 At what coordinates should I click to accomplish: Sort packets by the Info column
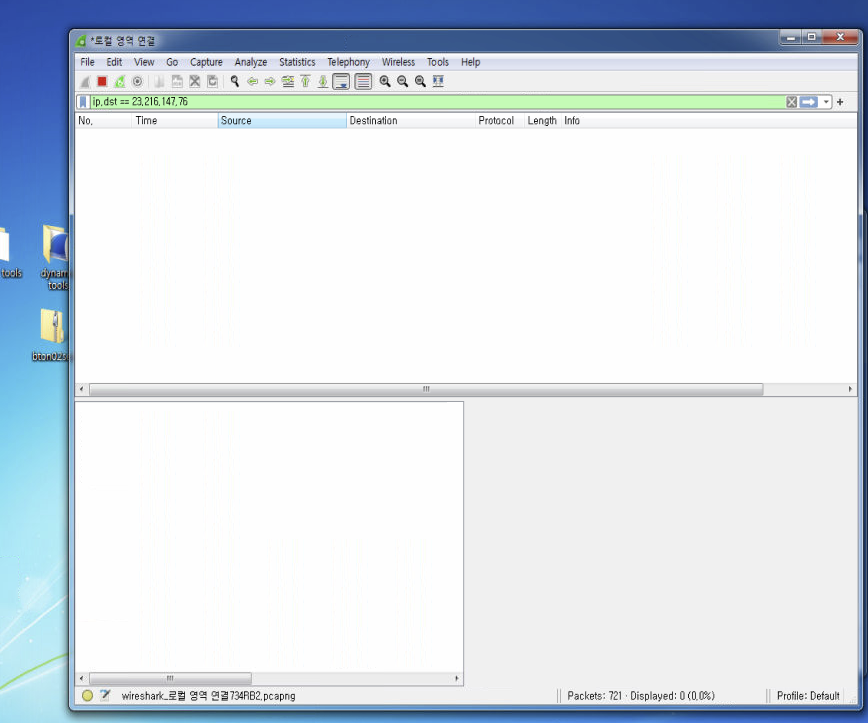pos(709,121)
